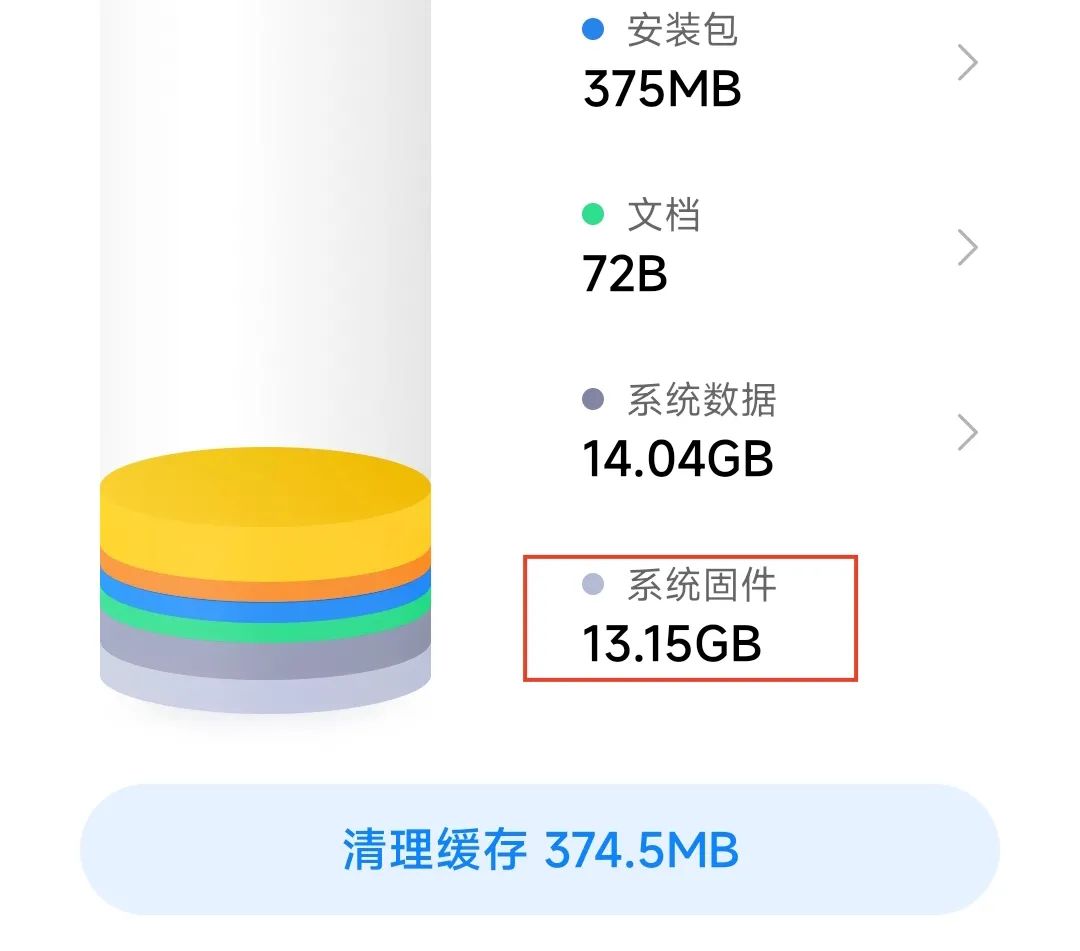Expand the 安装包 details with its chevron
1080x951 pixels.
(967, 62)
